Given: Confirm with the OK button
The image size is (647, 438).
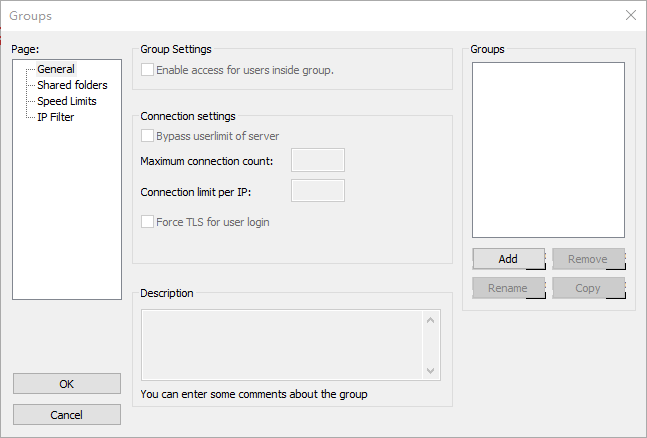Looking at the screenshot, I should click(x=67, y=384).
